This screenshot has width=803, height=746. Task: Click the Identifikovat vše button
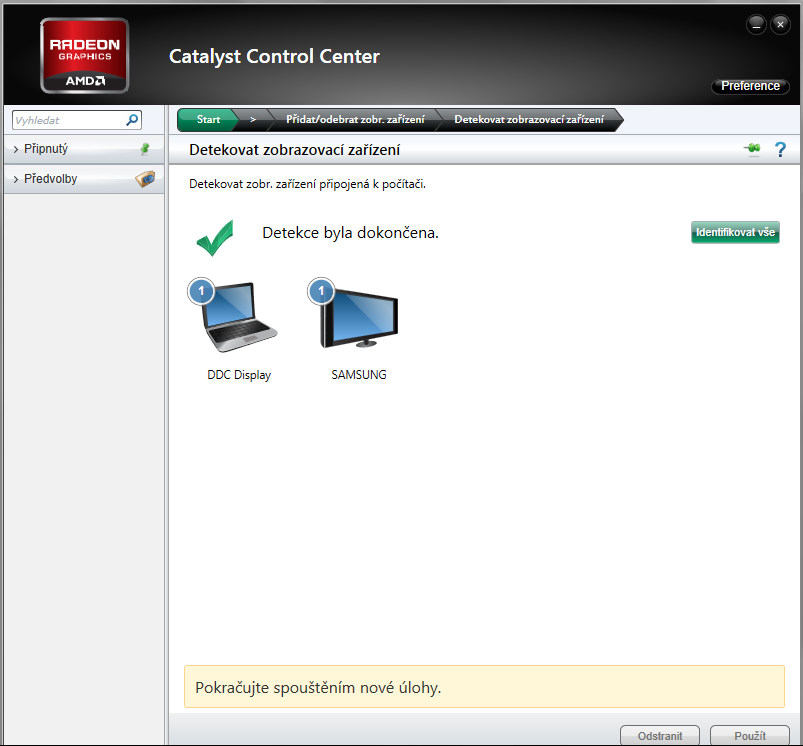point(735,232)
